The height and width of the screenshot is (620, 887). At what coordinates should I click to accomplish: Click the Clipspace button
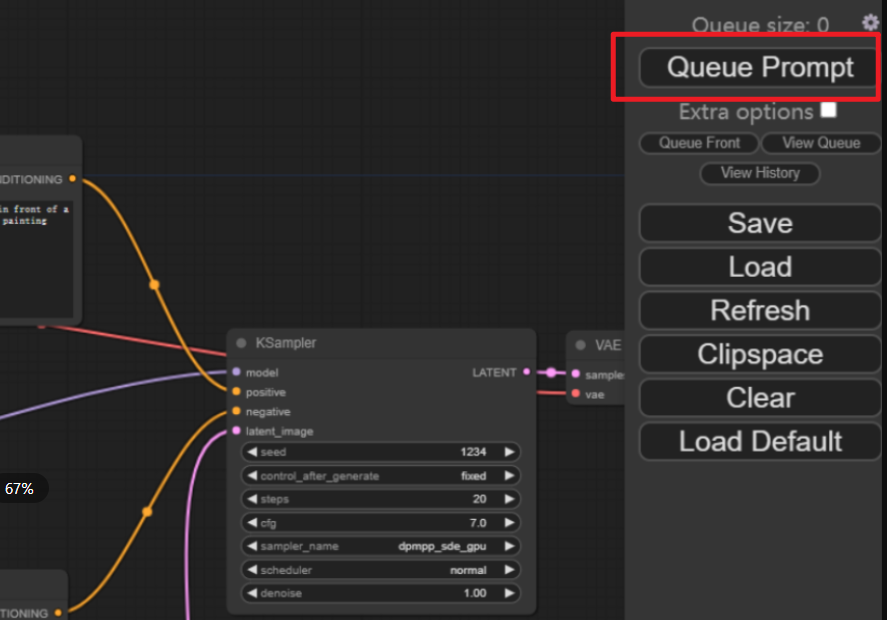coord(760,354)
